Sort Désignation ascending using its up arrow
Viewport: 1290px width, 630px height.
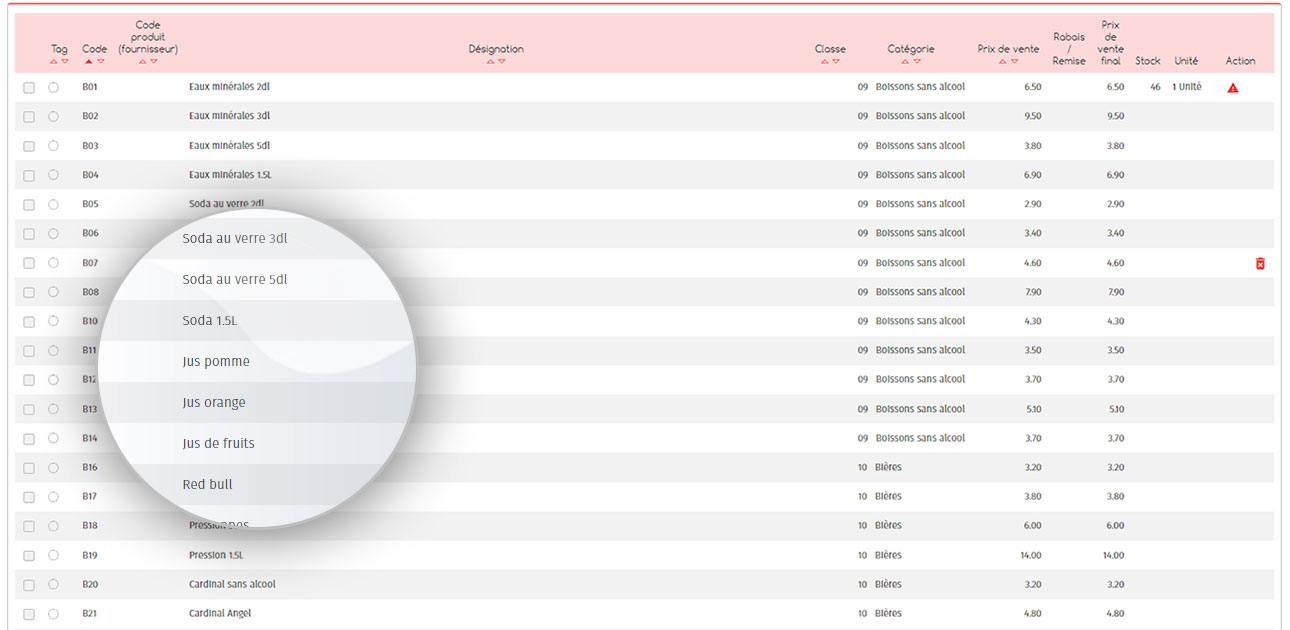point(490,62)
